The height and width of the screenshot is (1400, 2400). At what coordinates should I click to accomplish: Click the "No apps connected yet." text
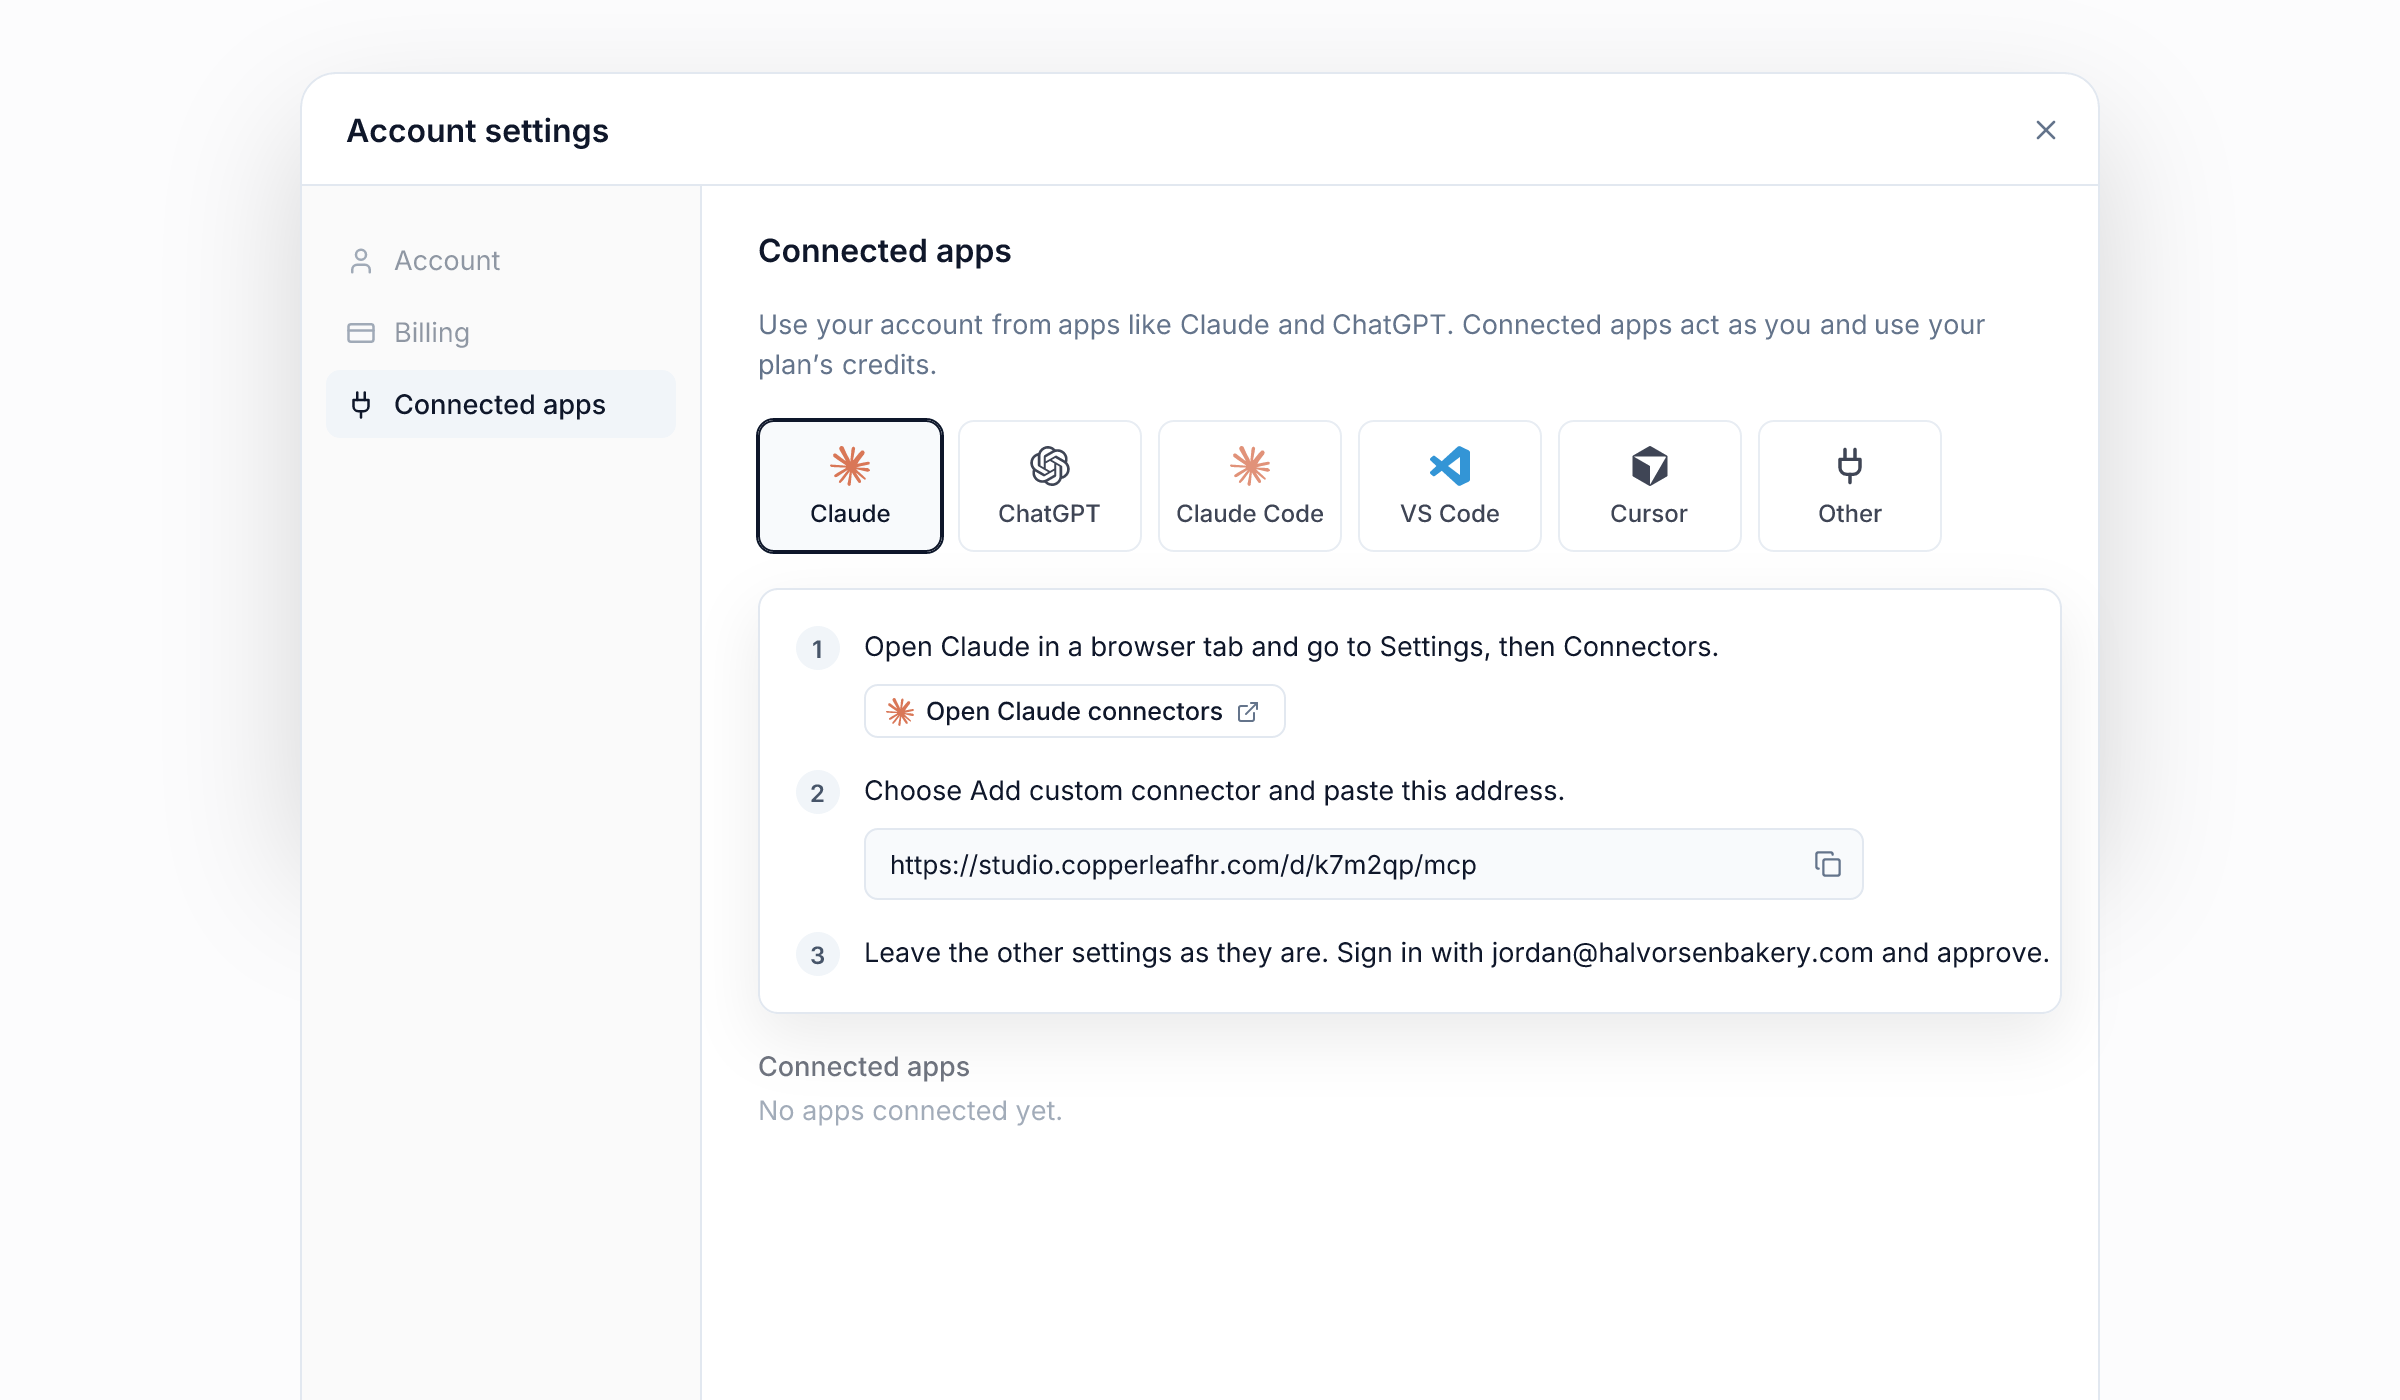[x=910, y=1111]
